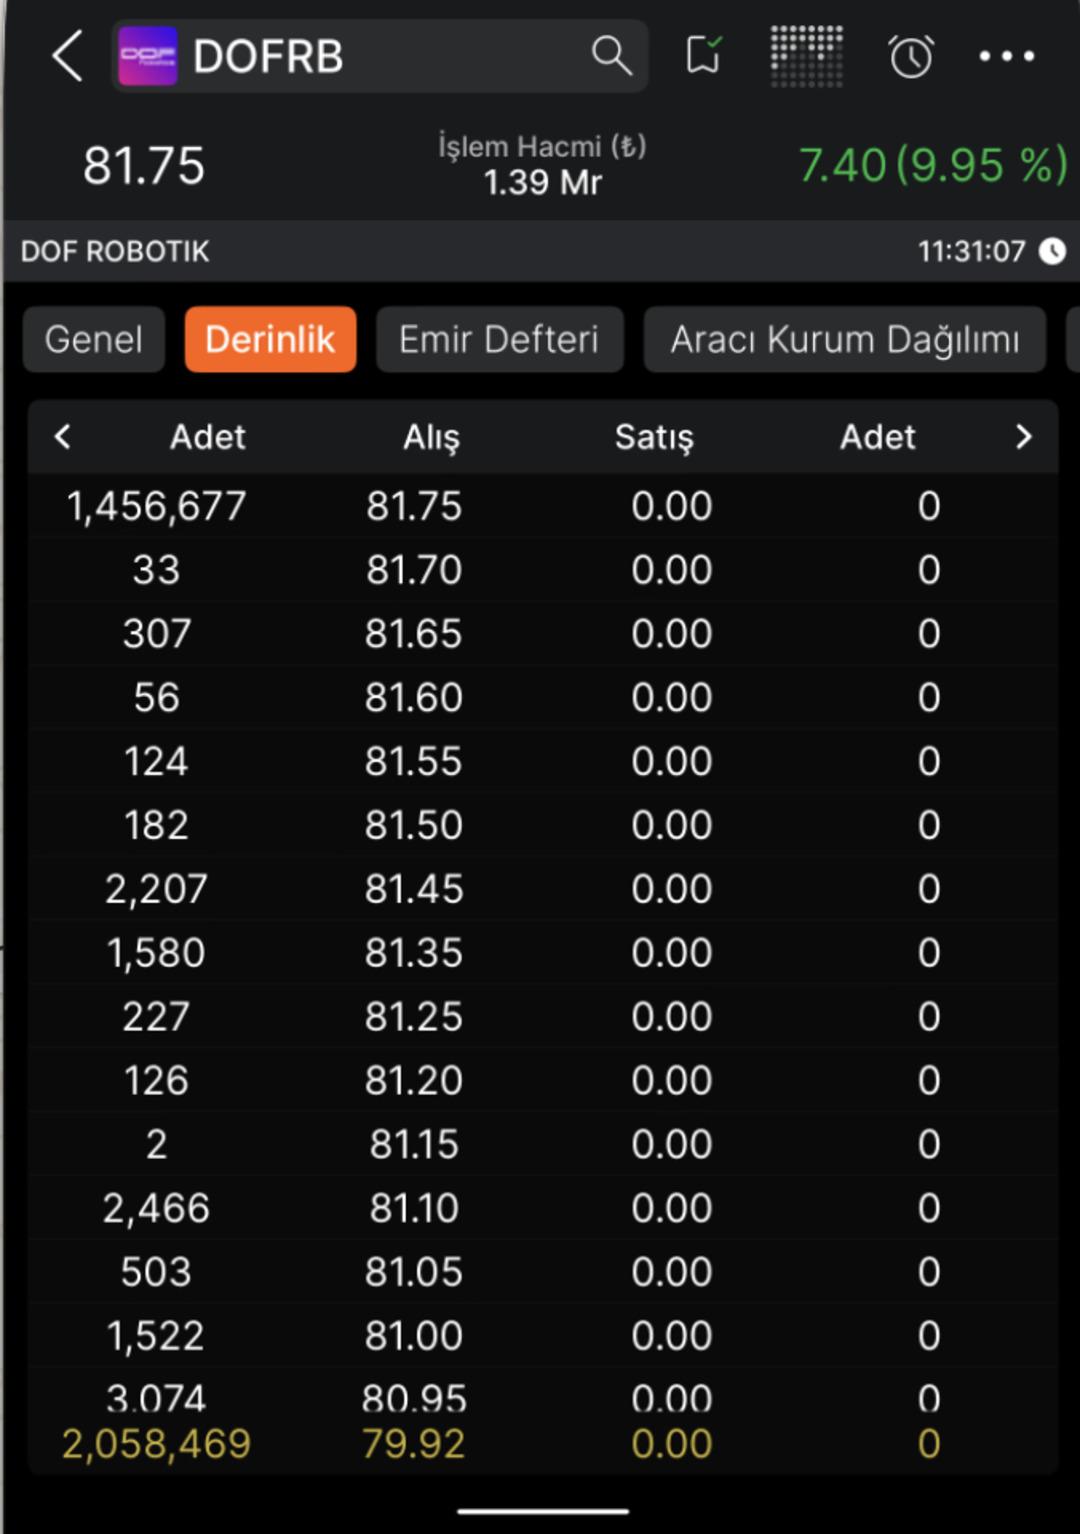The width and height of the screenshot is (1080, 1534).
Task: Open search with magnifier icon
Action: point(611,55)
